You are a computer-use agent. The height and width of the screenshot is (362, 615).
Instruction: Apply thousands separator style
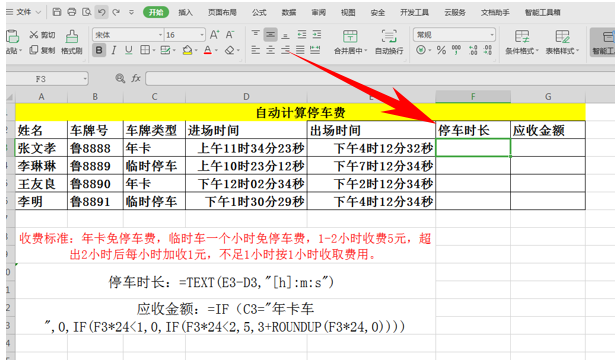tap(456, 50)
